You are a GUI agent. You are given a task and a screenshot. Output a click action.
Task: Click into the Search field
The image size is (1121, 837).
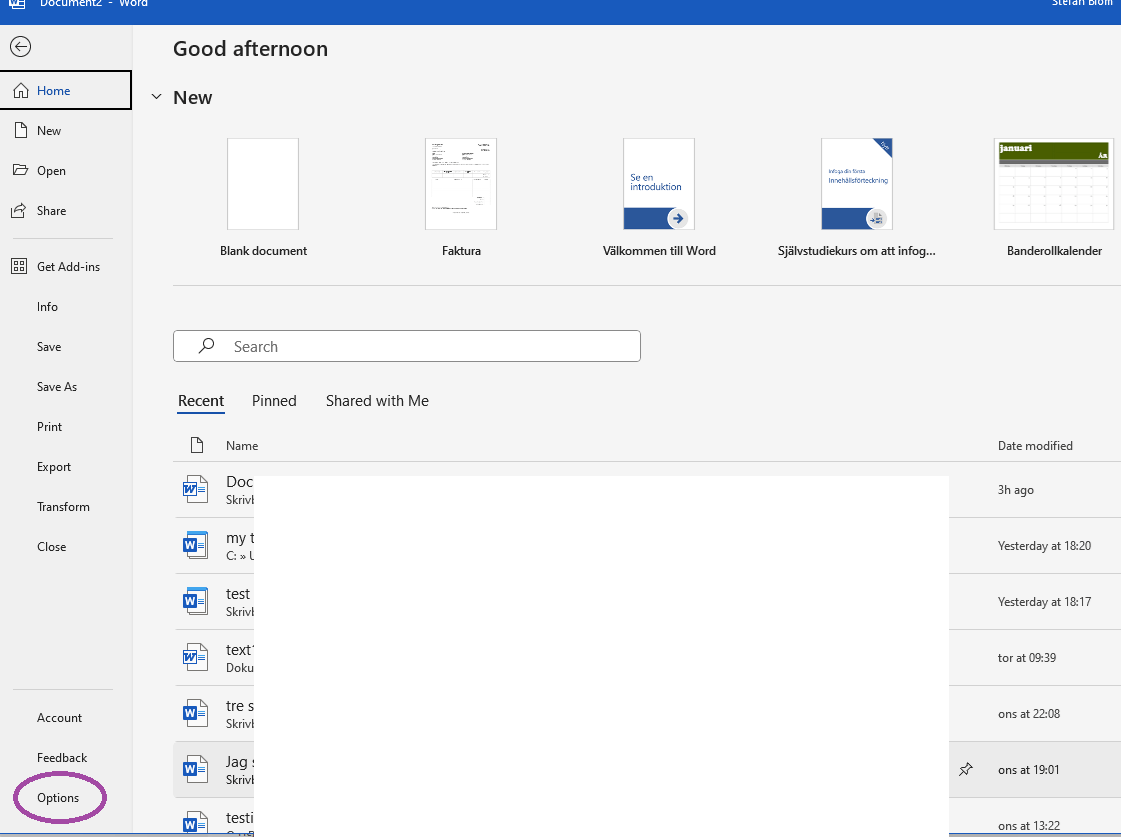407,346
